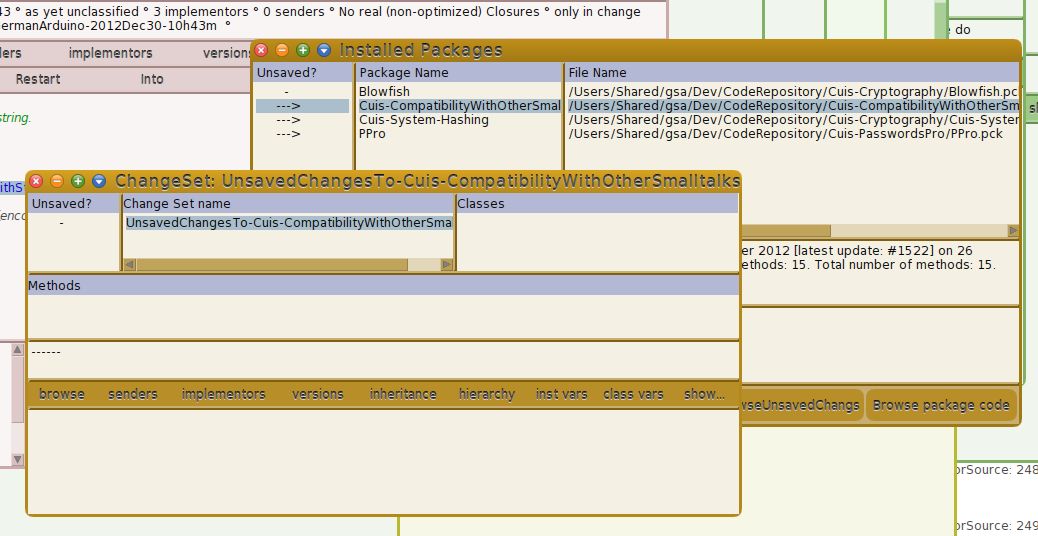
Task: Click the hierarchy button in ChangeSet window
Action: click(487, 395)
